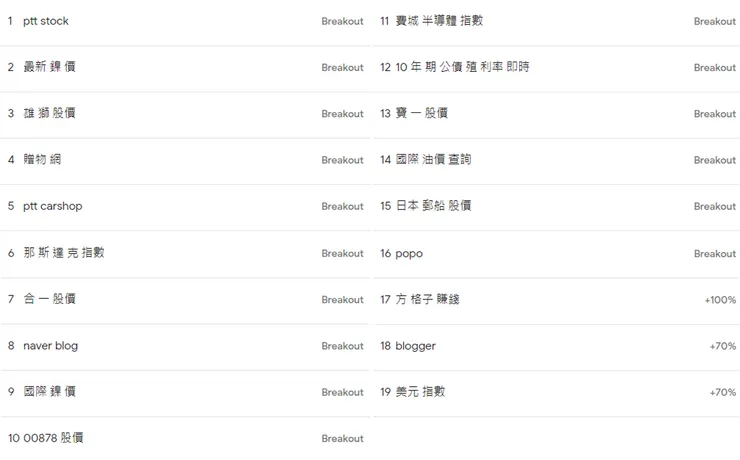The image size is (740, 460).
Task: Open the '贈物 網' query
Action: 42,160
